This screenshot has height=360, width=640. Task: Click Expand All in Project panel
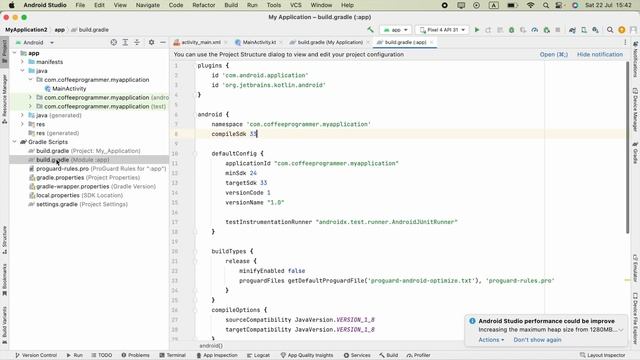[x=125, y=42]
